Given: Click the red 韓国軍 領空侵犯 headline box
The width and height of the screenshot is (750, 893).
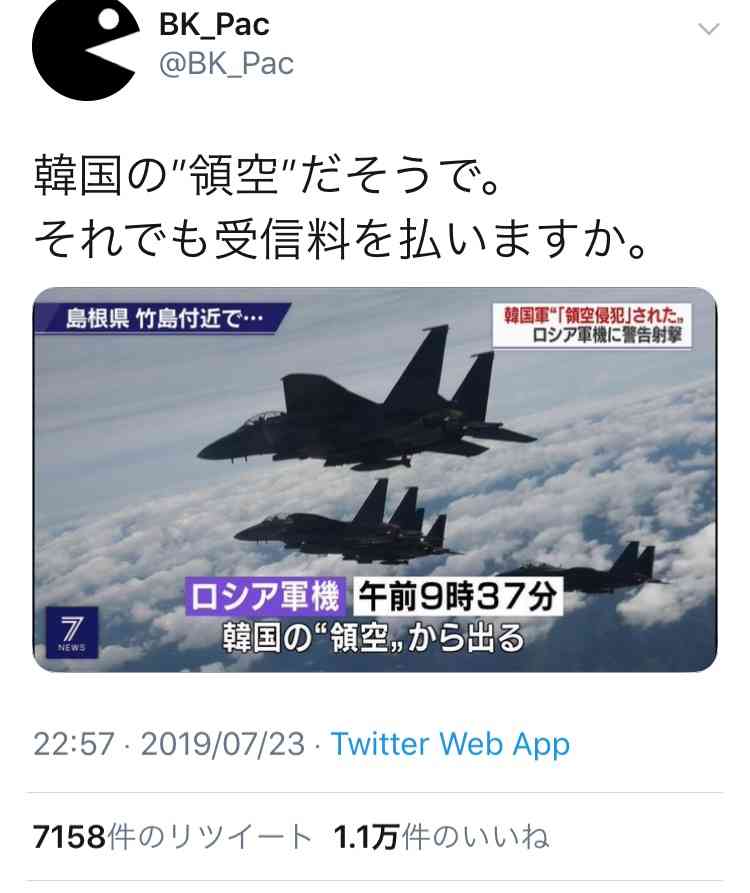Looking at the screenshot, I should [592, 326].
